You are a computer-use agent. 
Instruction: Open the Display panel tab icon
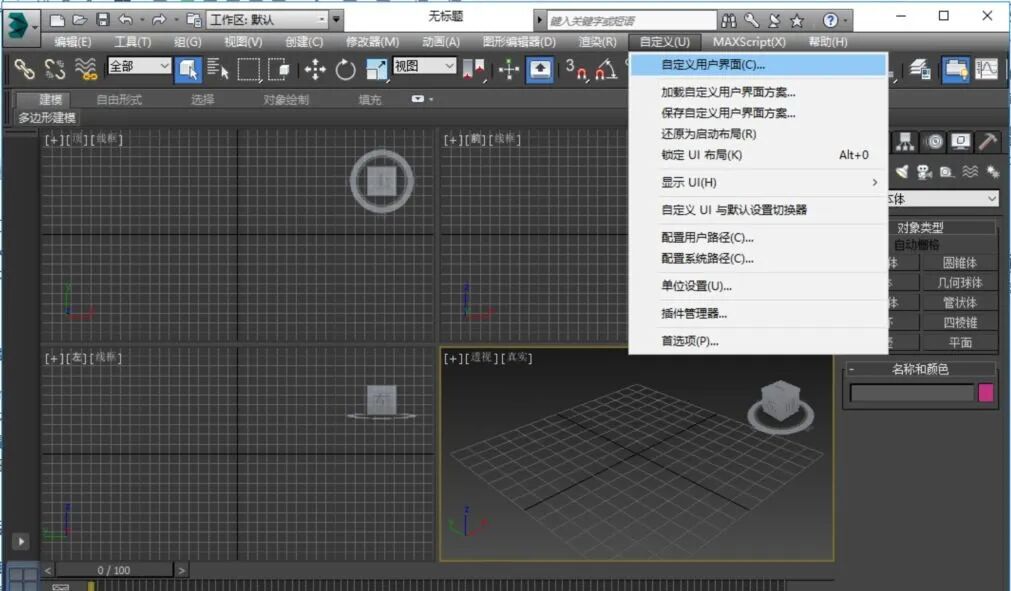click(x=960, y=142)
